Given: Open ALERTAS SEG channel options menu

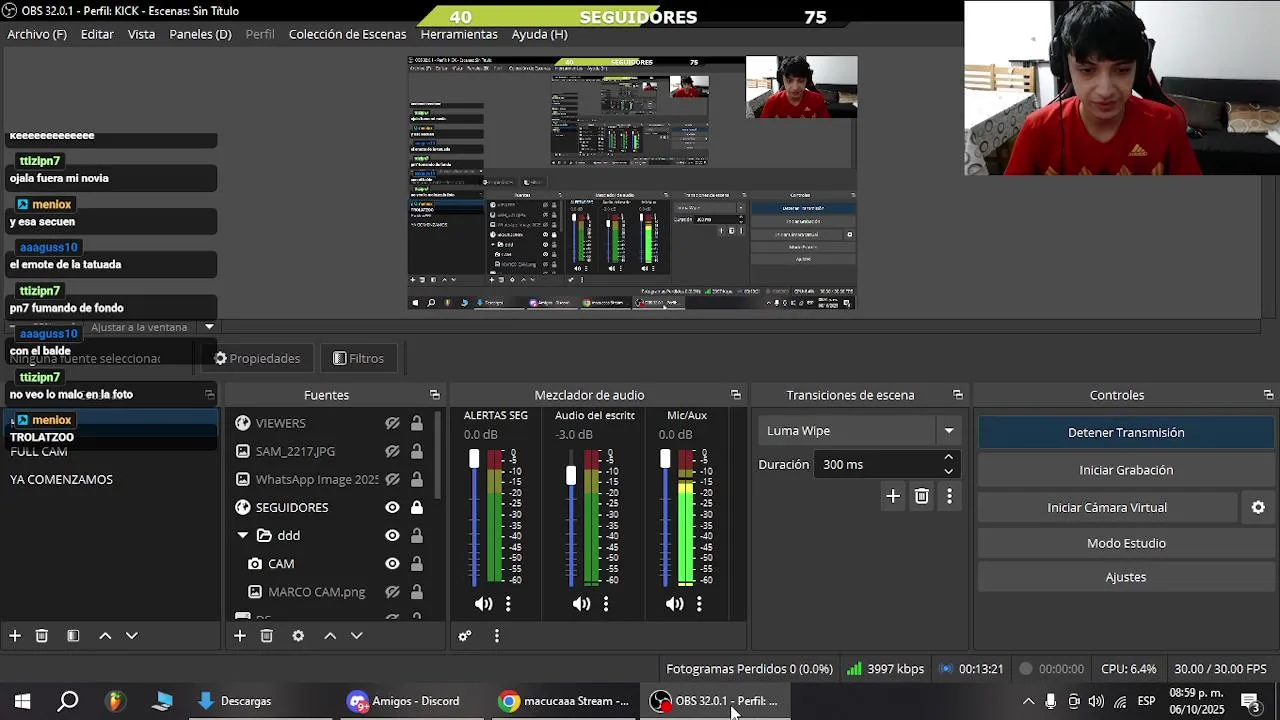Looking at the screenshot, I should [508, 604].
